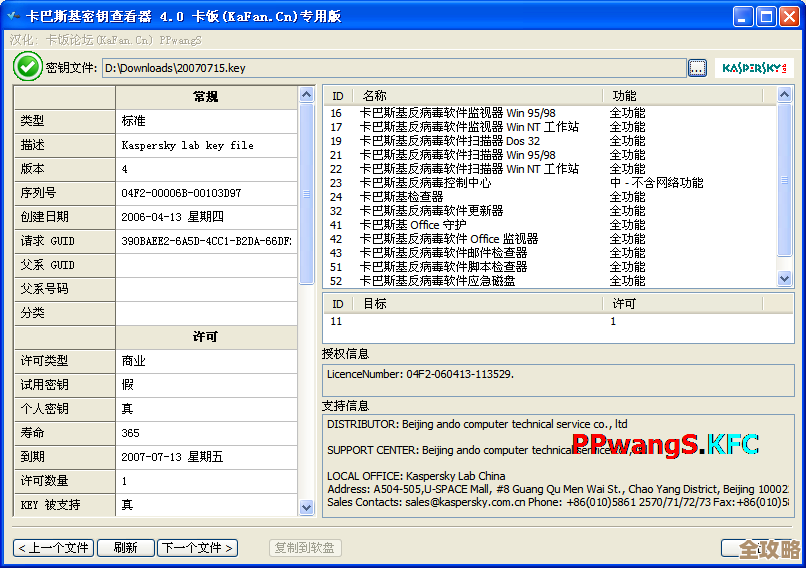This screenshot has height=568, width=806.
Task: Select row 51 脚本检查器
Action: coord(550,267)
